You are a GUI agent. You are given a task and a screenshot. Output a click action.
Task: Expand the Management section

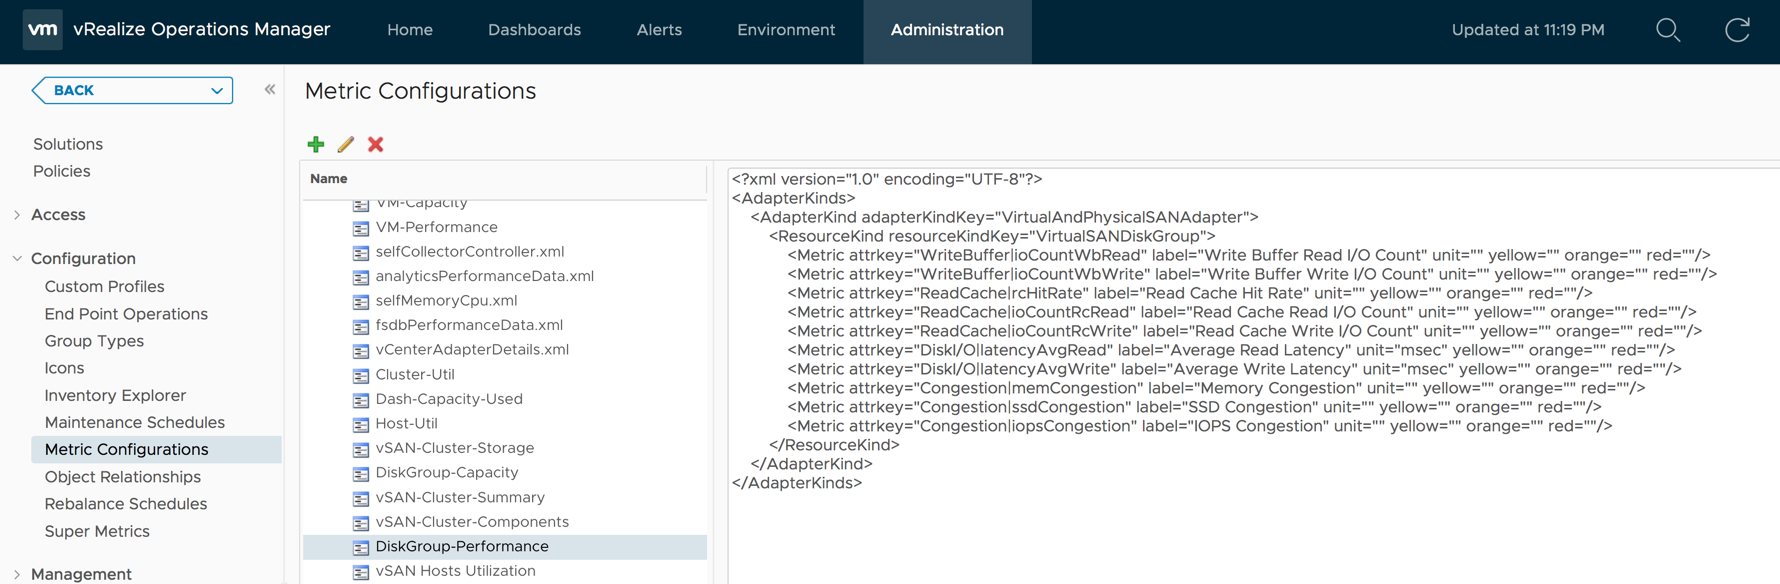[x=17, y=574]
